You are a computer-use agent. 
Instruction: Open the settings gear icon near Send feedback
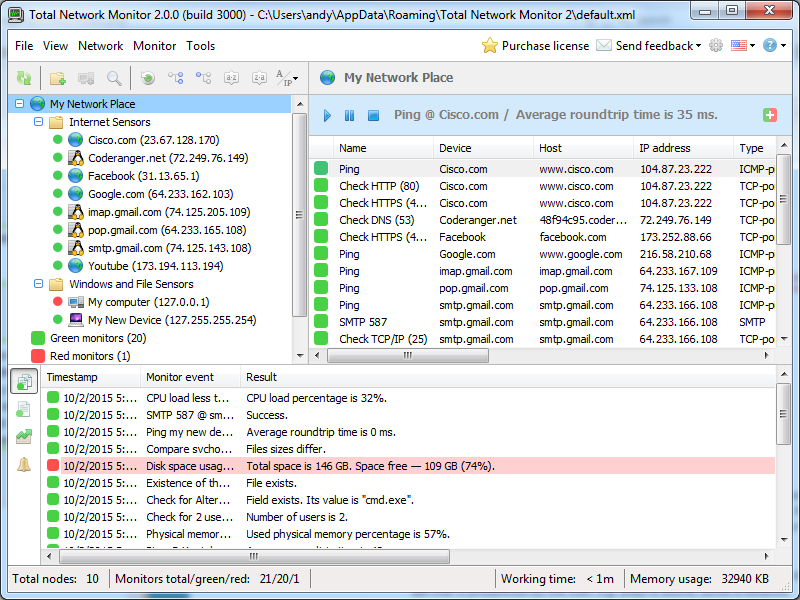pos(716,45)
